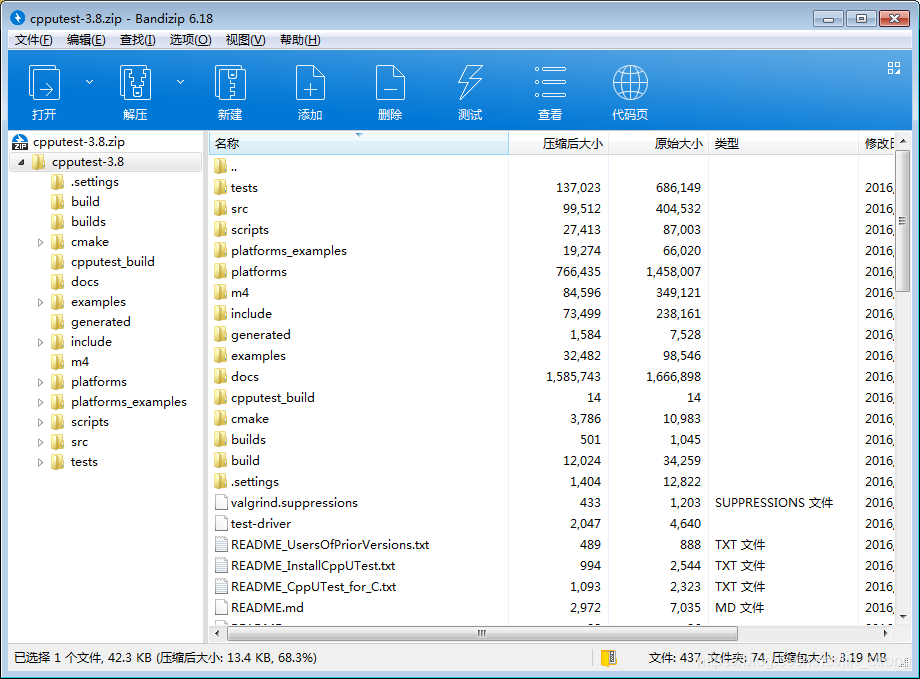This screenshot has height=679, width=920.
Task: Expand the src folder in tree
Action: [40, 442]
